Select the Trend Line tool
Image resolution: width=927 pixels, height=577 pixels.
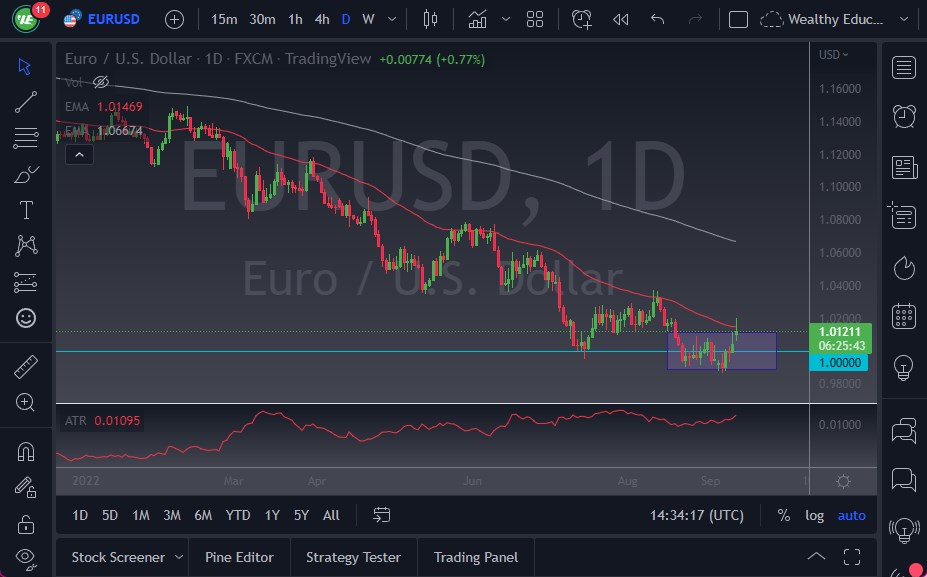tap(25, 102)
